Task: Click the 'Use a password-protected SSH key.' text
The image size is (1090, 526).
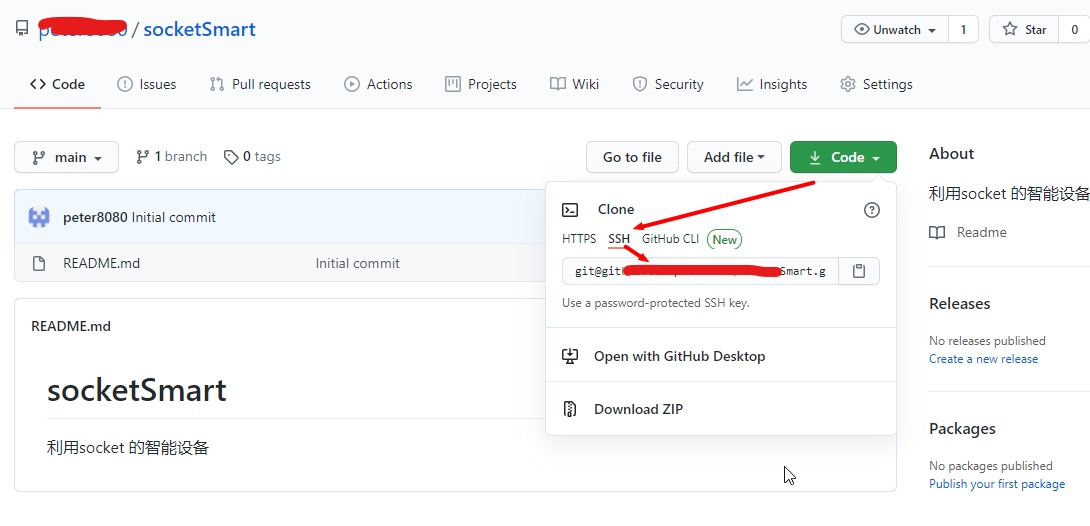Action: click(656, 303)
